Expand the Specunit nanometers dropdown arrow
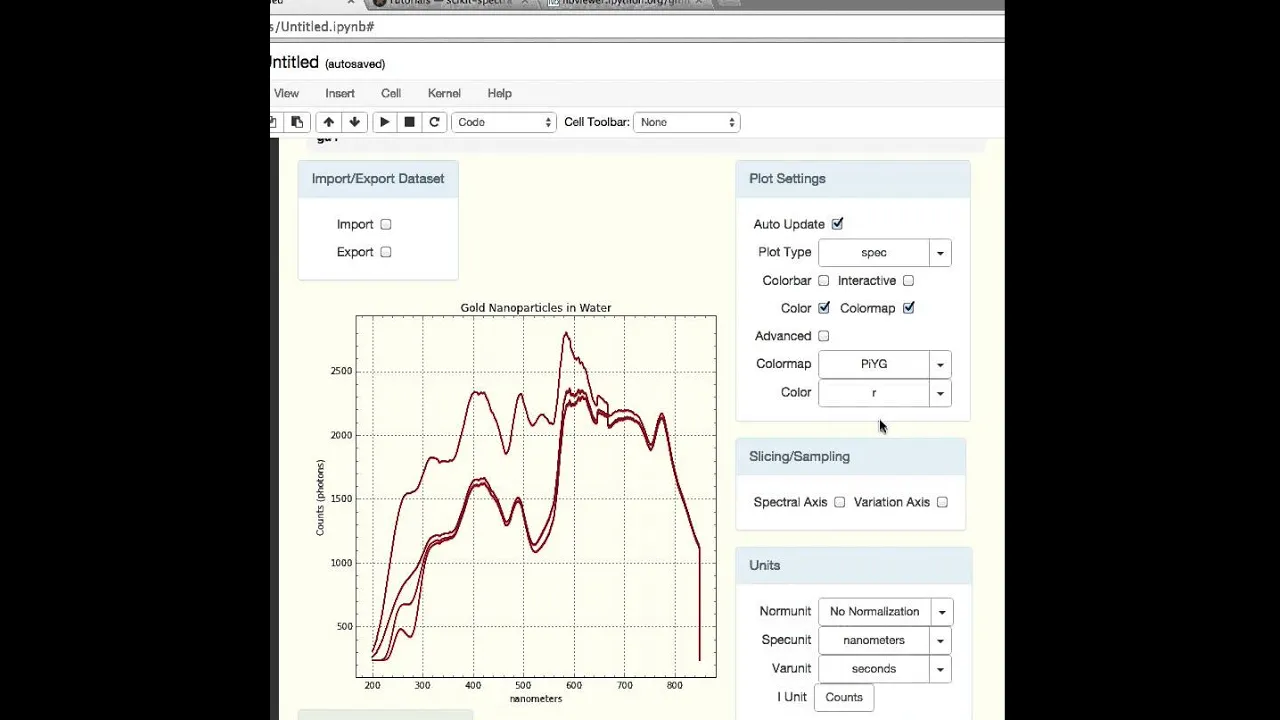Screen dimensions: 1280x720 pyautogui.click(x=940, y=641)
